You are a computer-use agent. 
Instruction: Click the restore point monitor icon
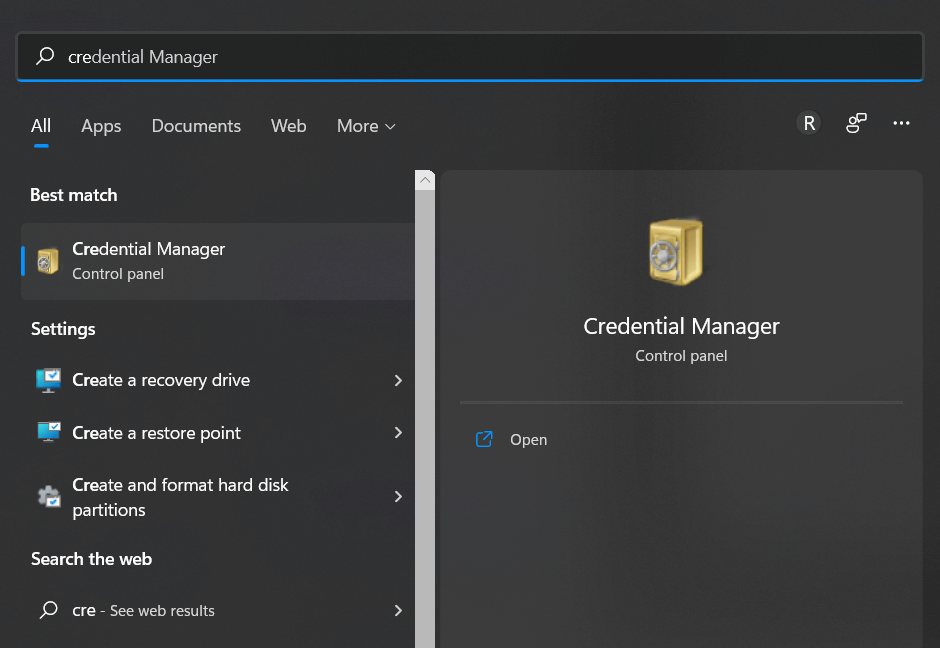49,432
